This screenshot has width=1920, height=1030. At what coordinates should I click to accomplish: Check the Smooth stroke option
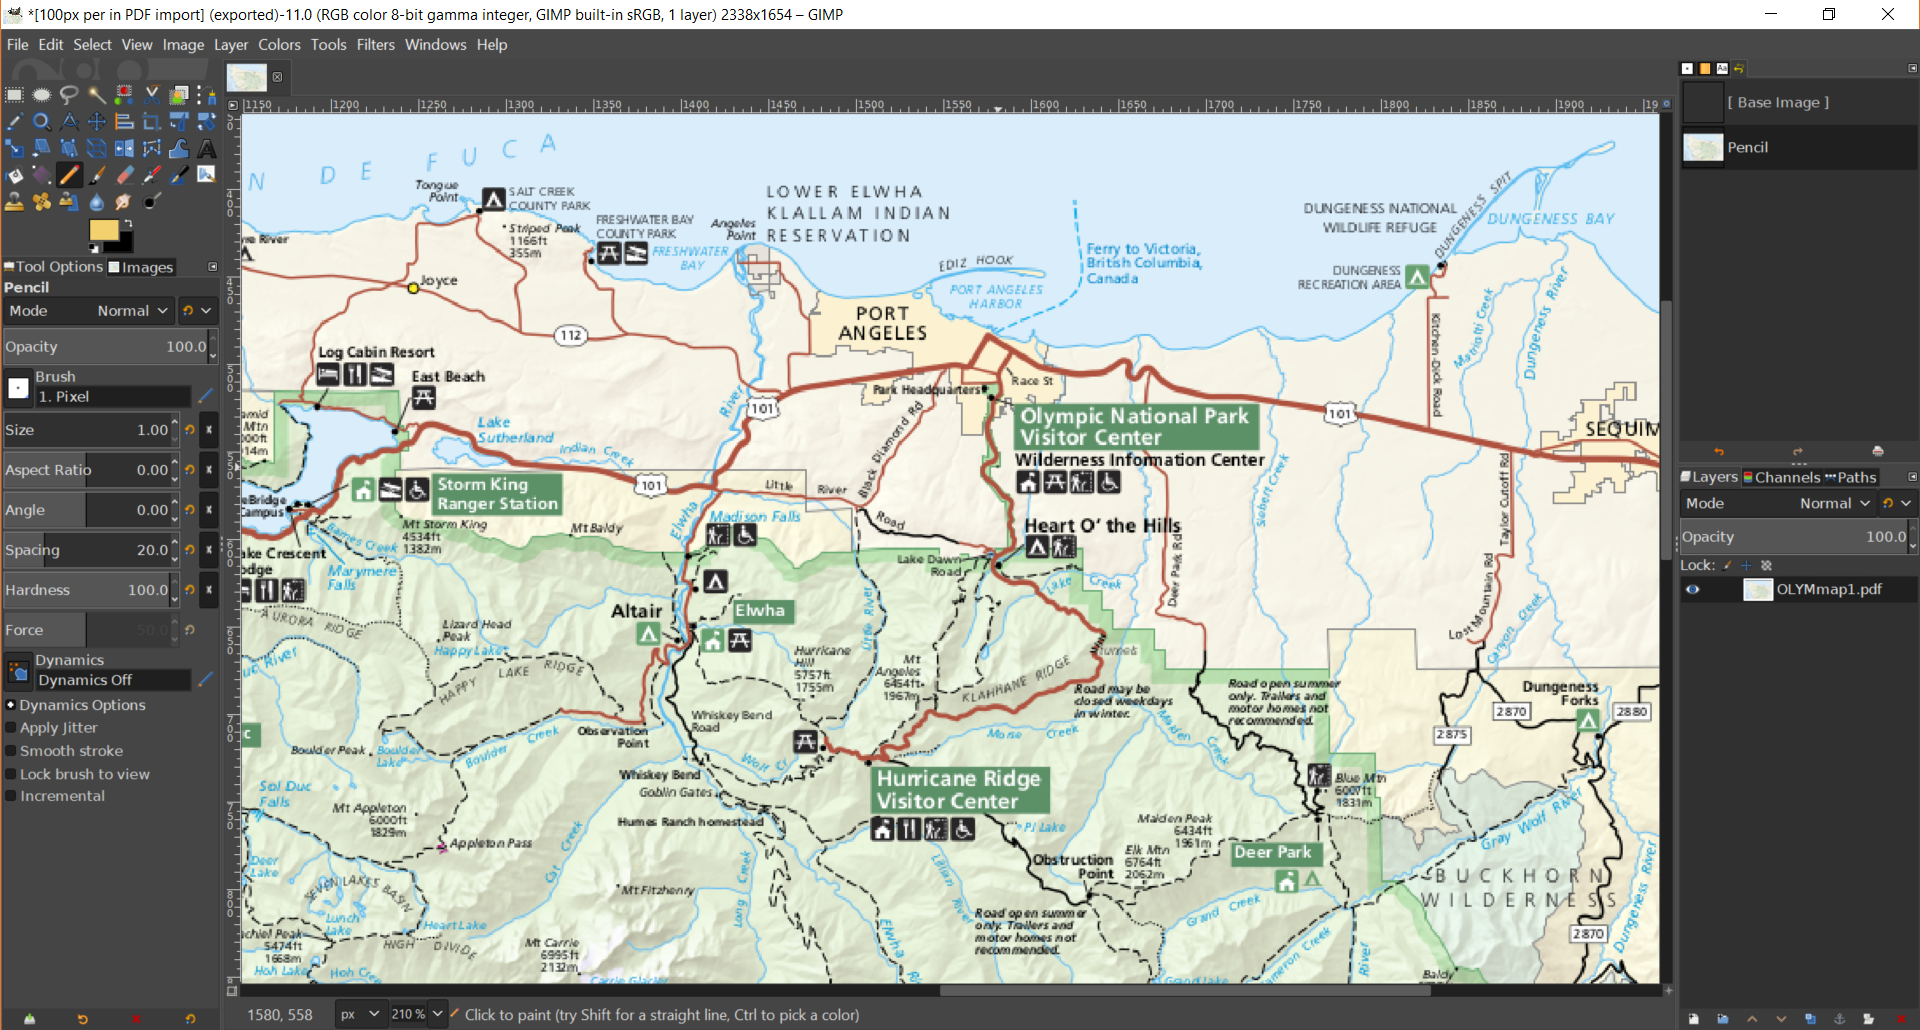tap(11, 750)
